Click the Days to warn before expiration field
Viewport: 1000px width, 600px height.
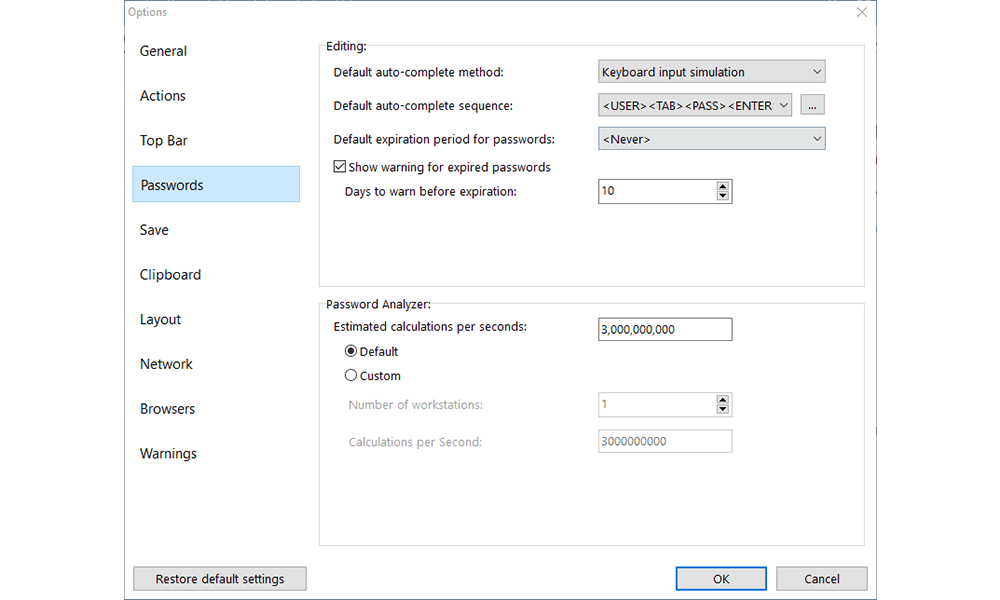(x=657, y=191)
